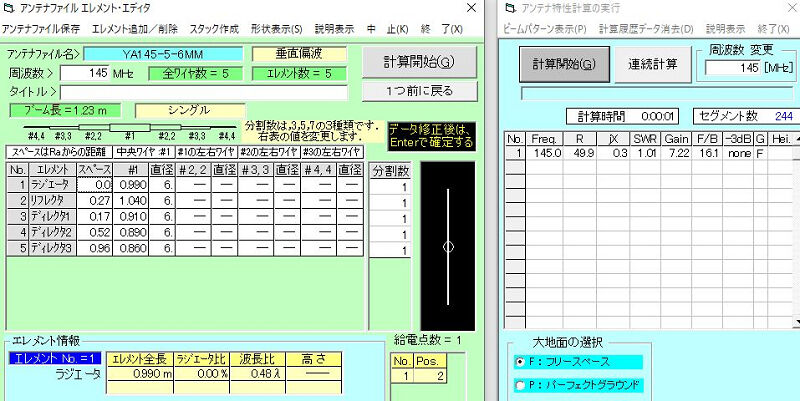
Task: Open アンテナファイル保存 menu in element editor
Action: (41, 29)
